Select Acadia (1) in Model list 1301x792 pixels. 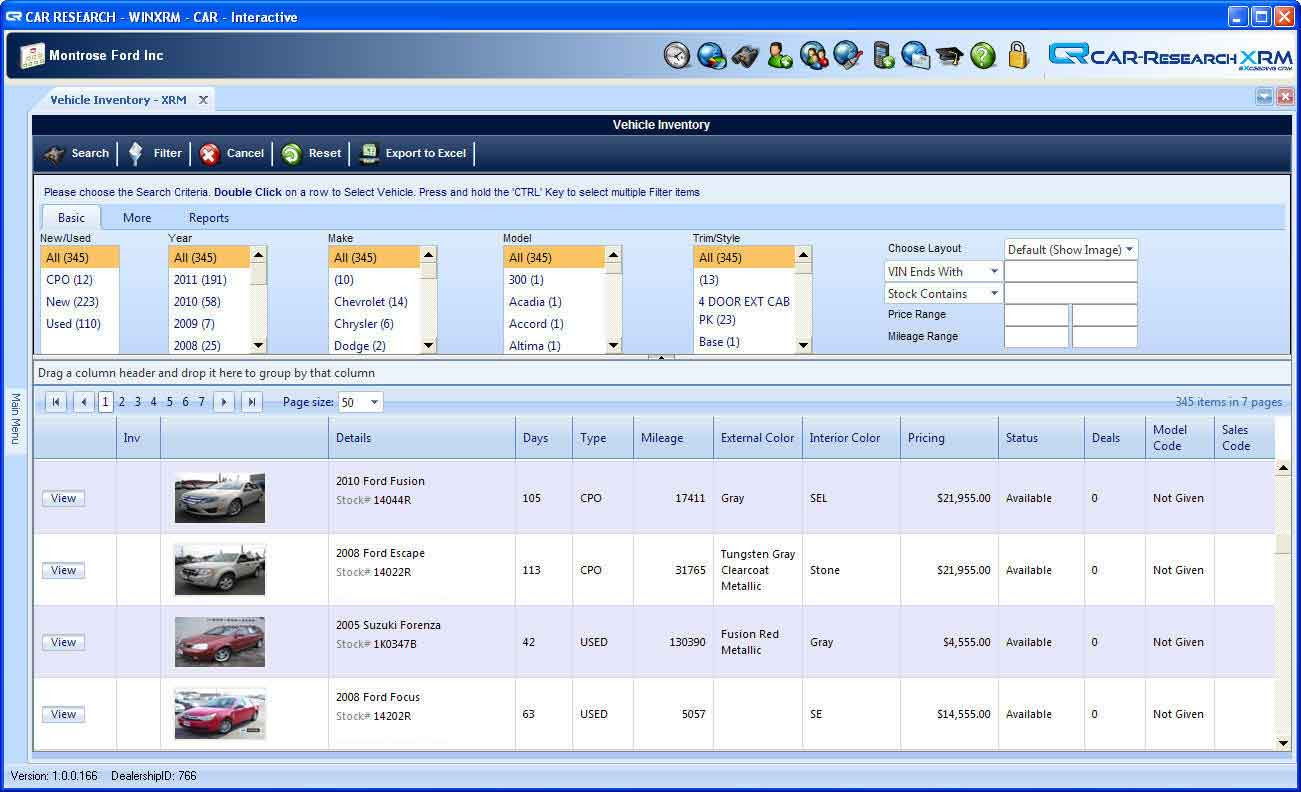pyautogui.click(x=554, y=302)
